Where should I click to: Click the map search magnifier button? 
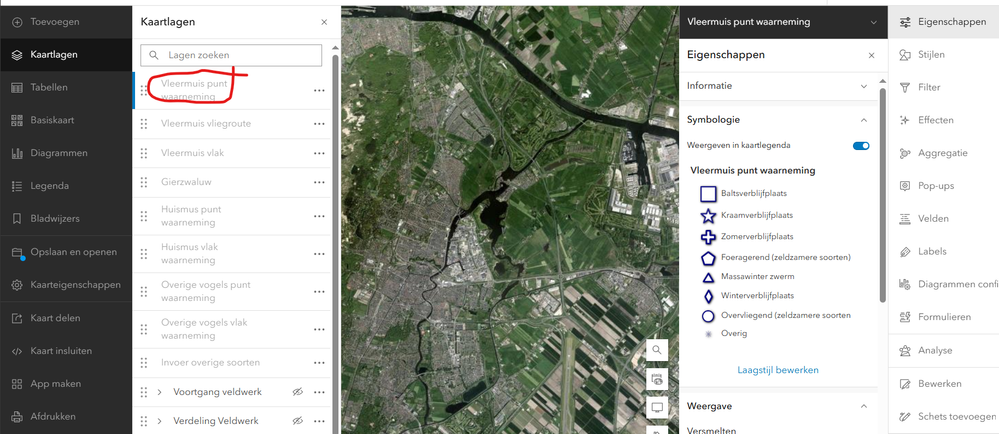coord(657,350)
